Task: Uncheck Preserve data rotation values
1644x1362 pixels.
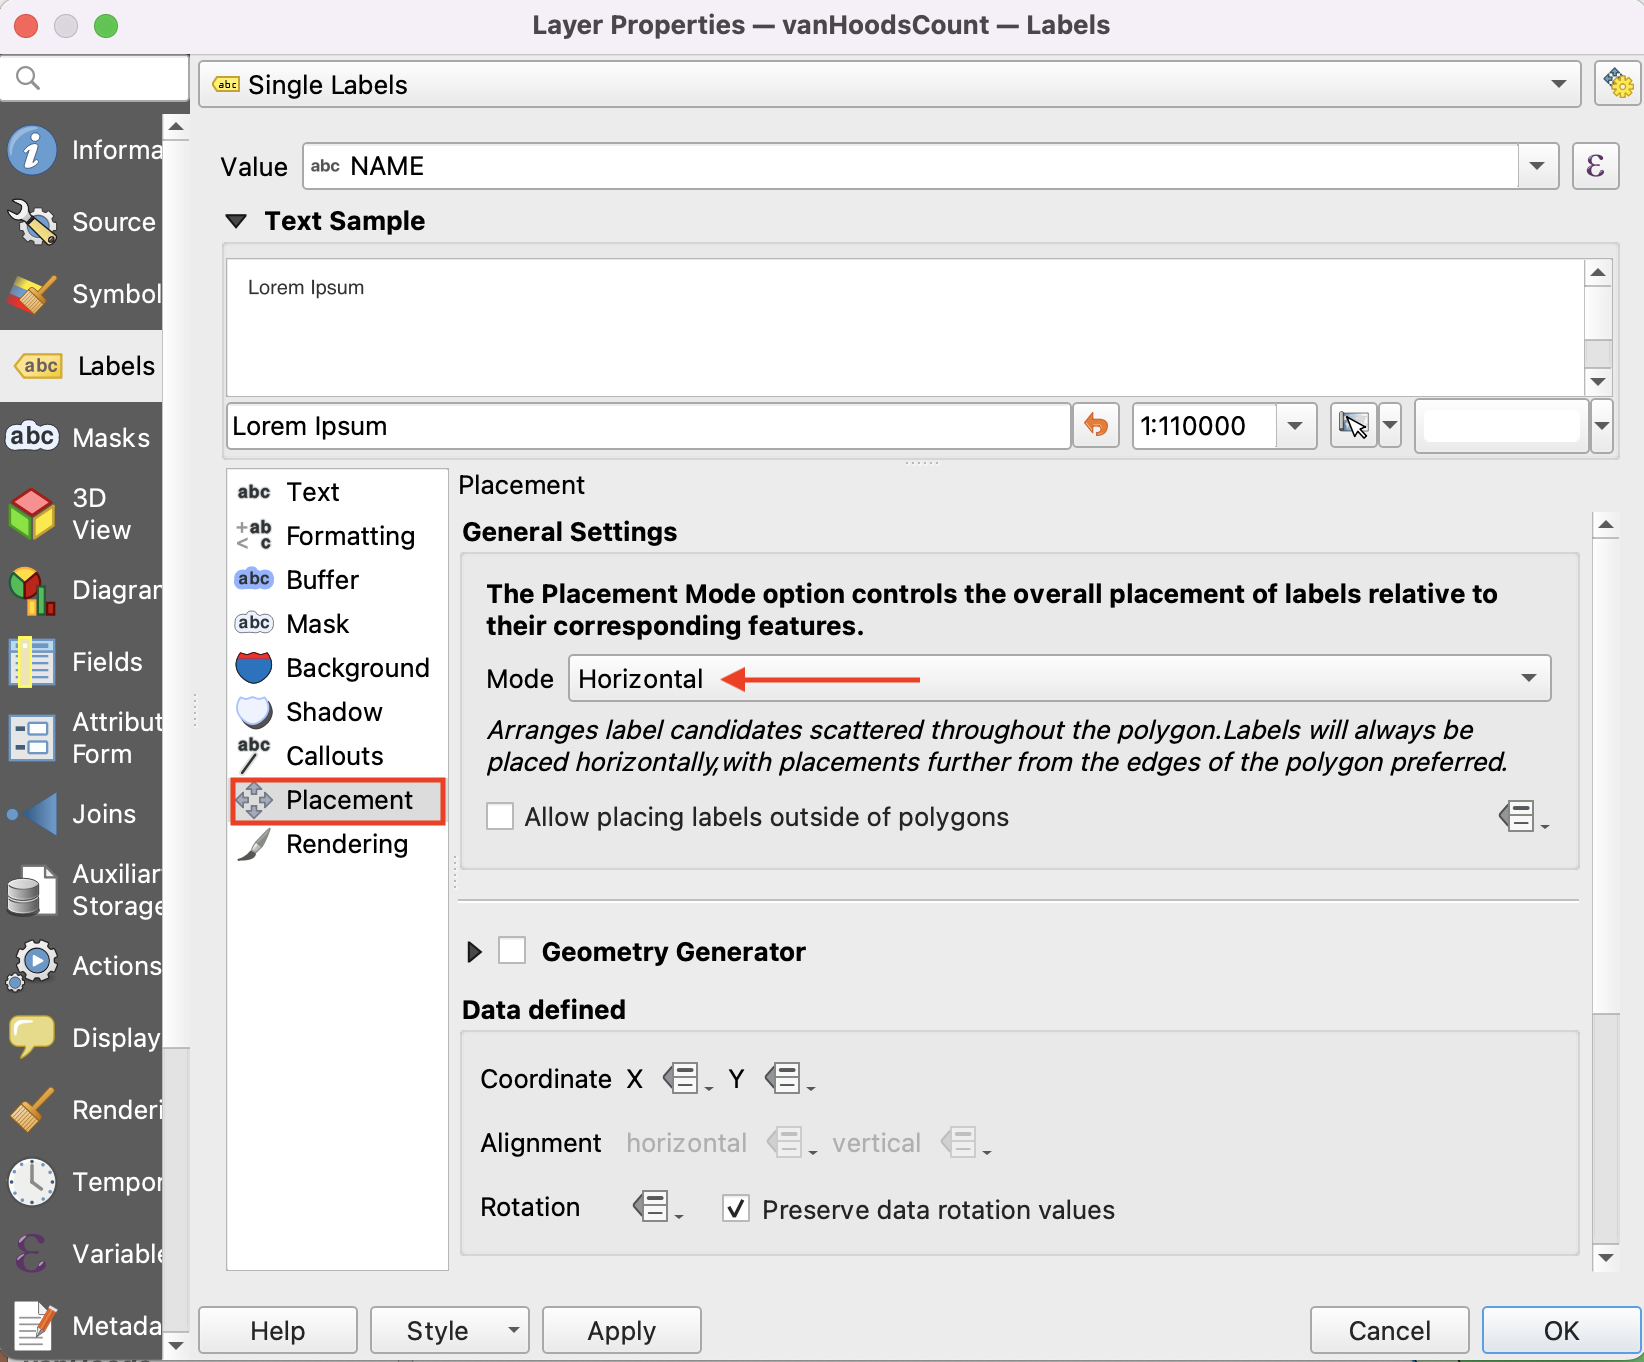Action: click(x=736, y=1209)
